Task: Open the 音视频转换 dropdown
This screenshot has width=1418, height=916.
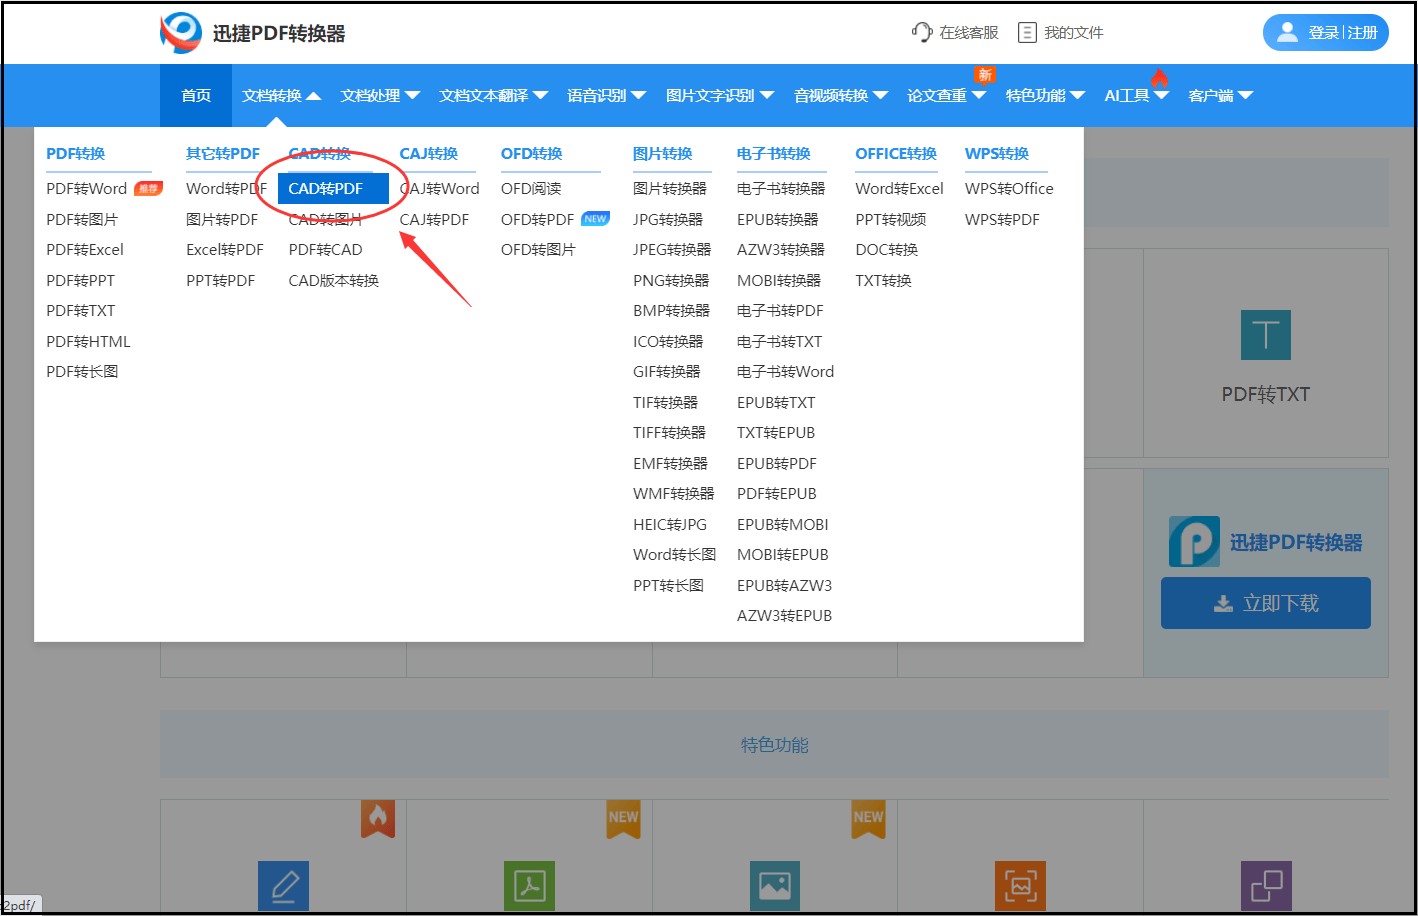Action: tap(841, 95)
